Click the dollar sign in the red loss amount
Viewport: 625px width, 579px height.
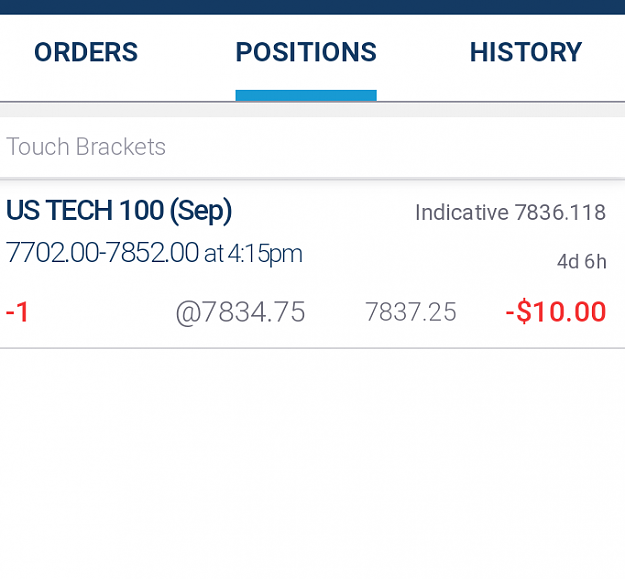pos(525,312)
